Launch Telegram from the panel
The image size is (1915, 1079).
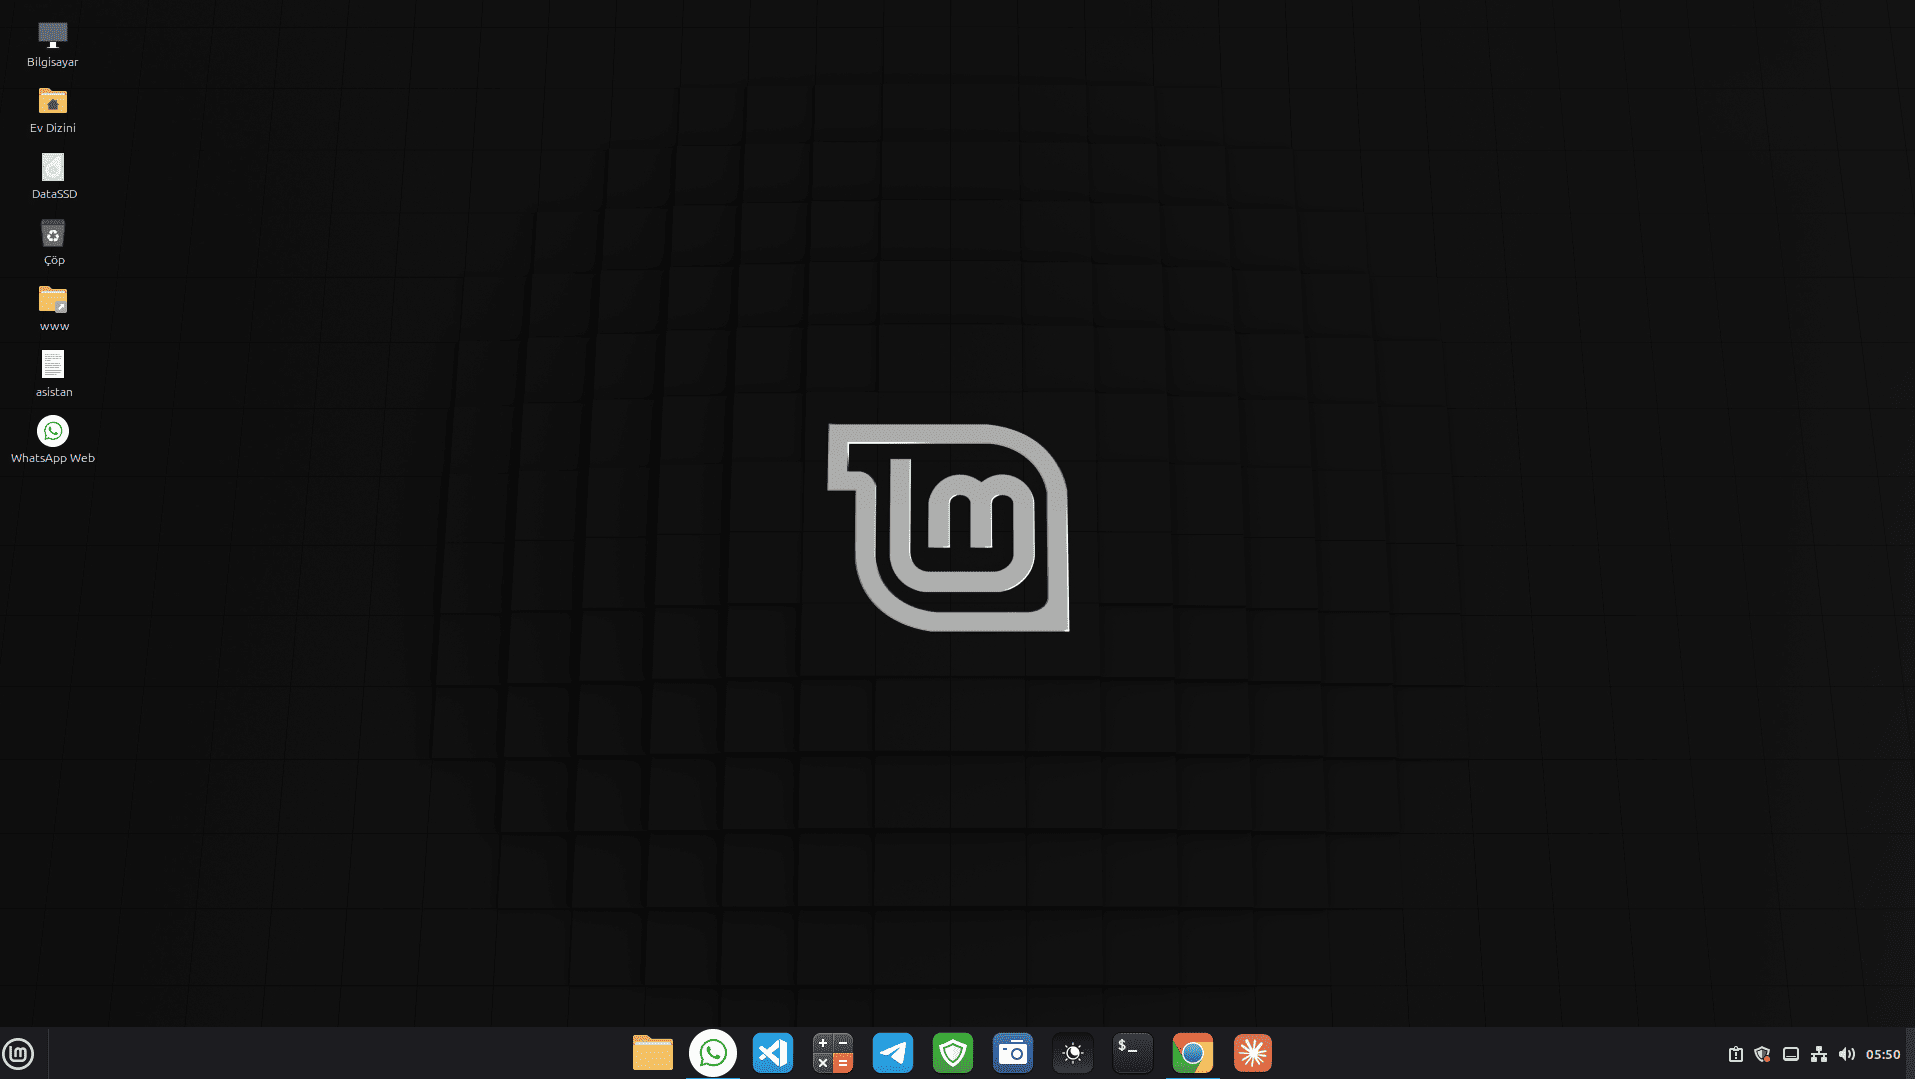pyautogui.click(x=893, y=1053)
